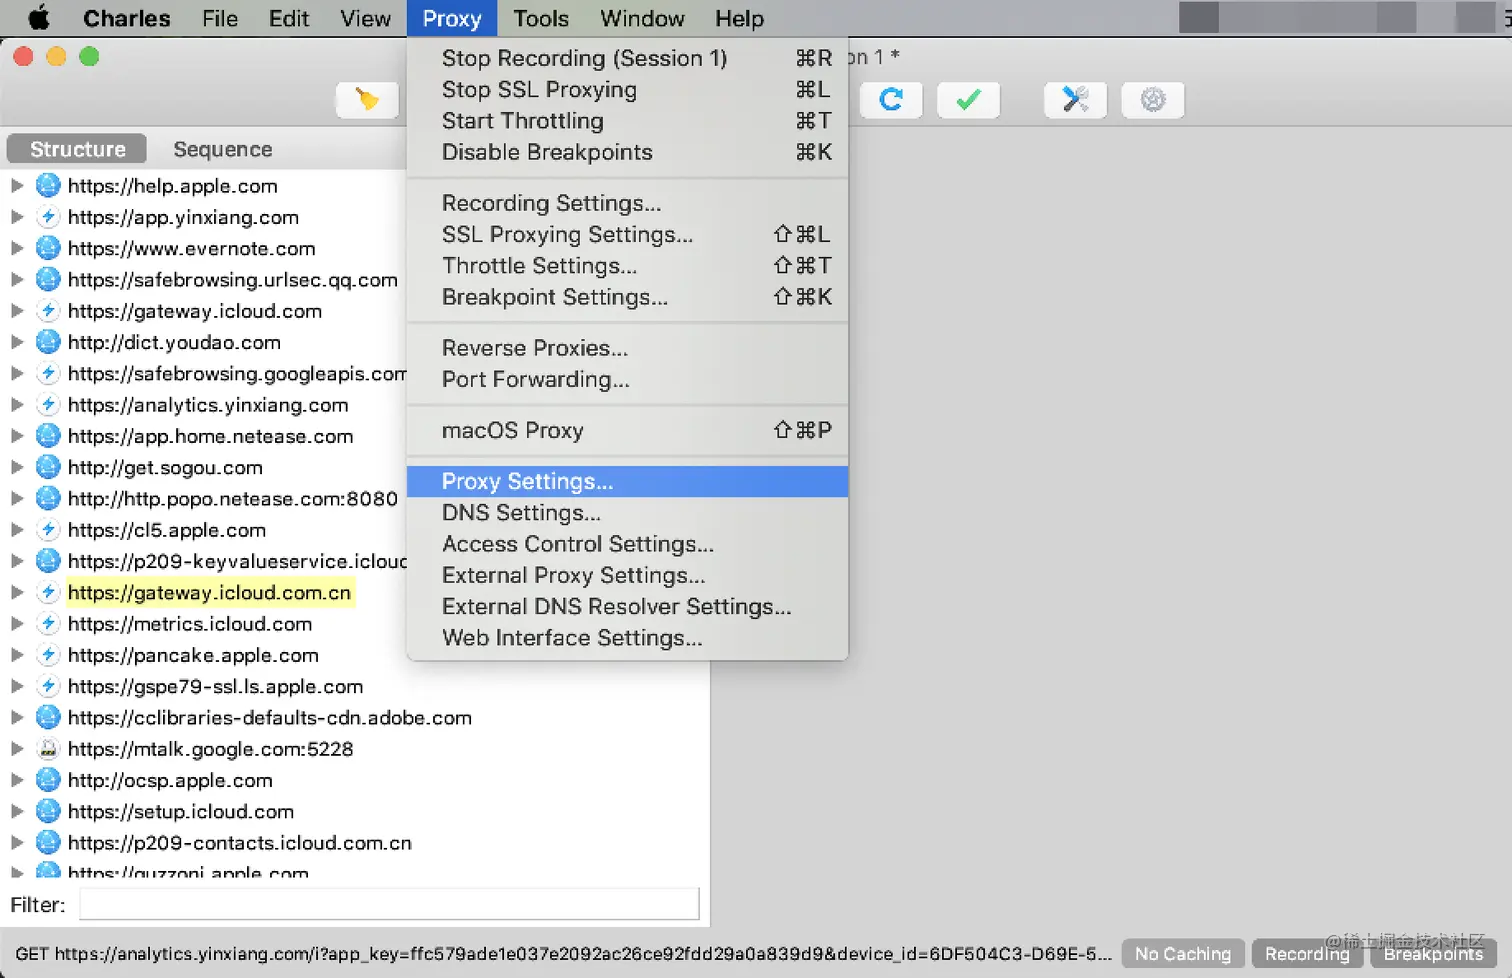Expand the https://help.apple.com tree node
1512x978 pixels.
(17, 185)
